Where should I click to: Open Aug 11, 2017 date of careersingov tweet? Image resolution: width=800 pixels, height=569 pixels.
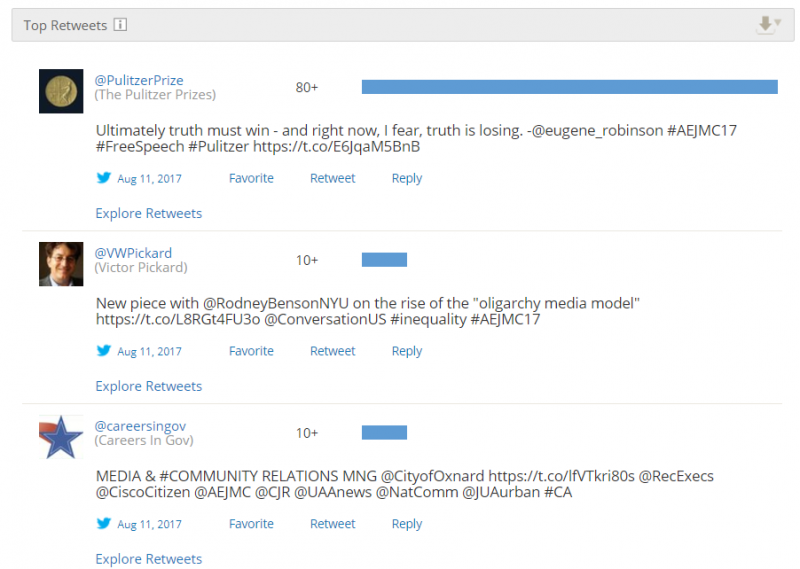tap(149, 525)
